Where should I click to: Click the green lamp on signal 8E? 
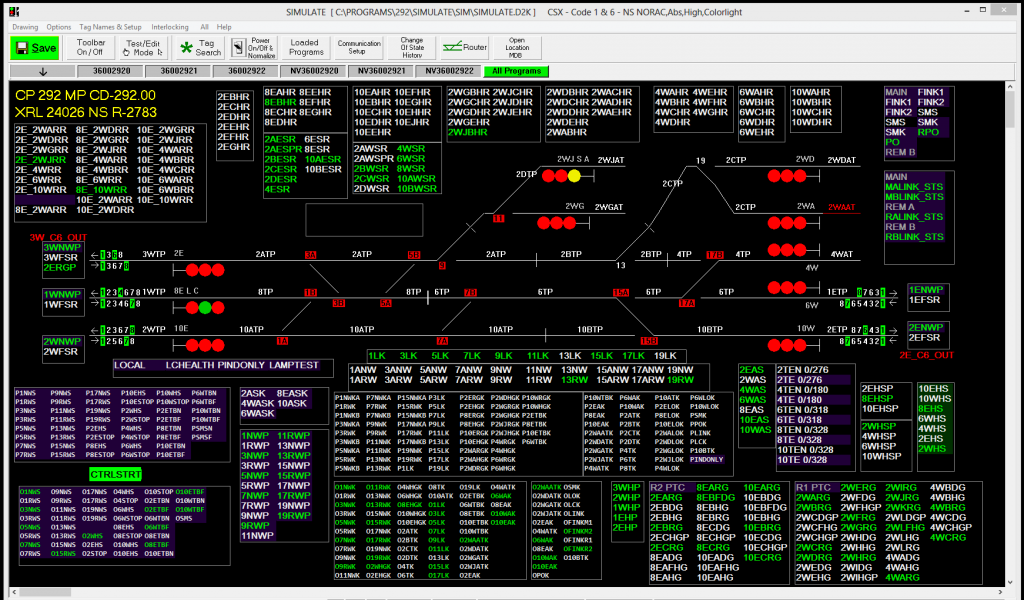[205, 308]
